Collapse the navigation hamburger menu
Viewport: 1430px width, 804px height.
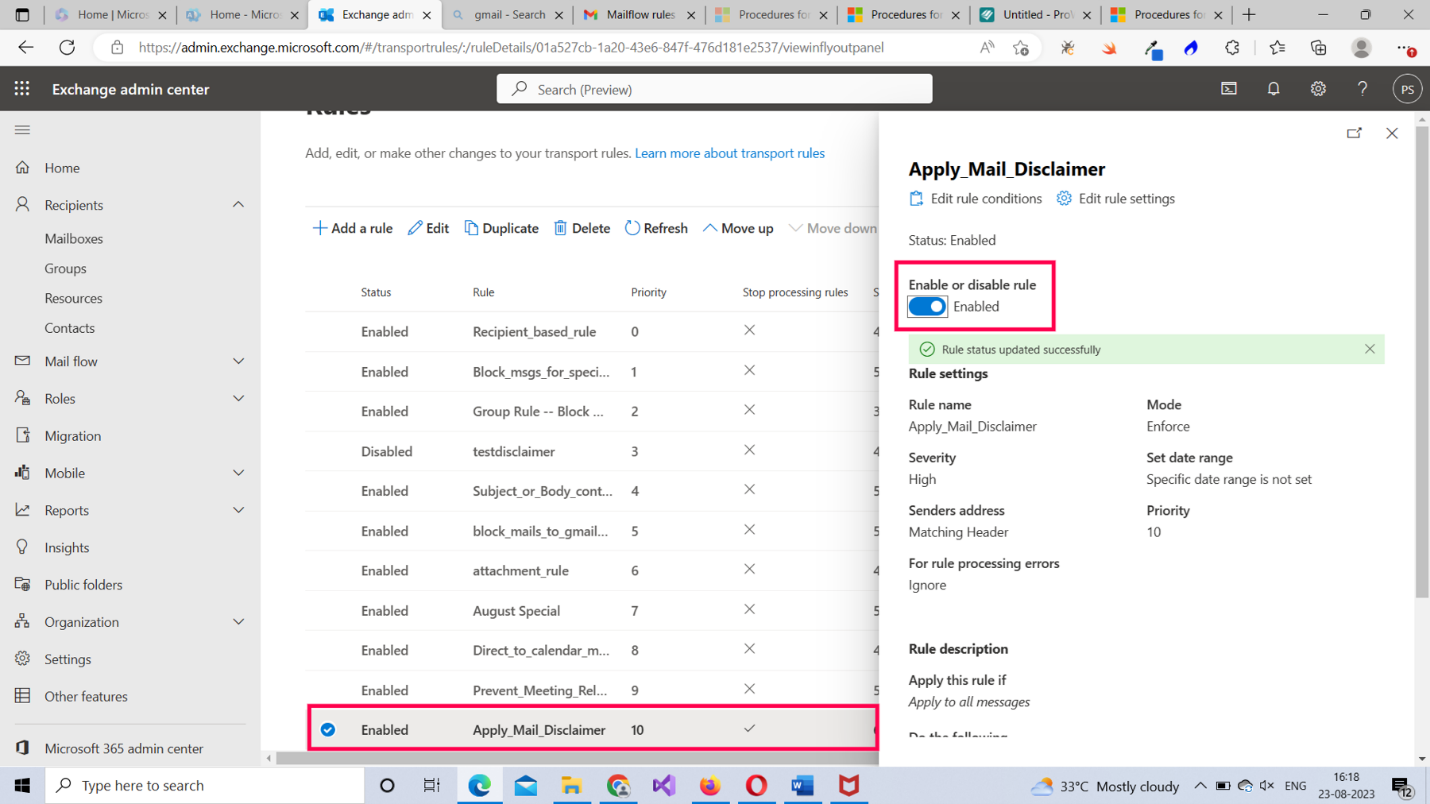coord(22,130)
